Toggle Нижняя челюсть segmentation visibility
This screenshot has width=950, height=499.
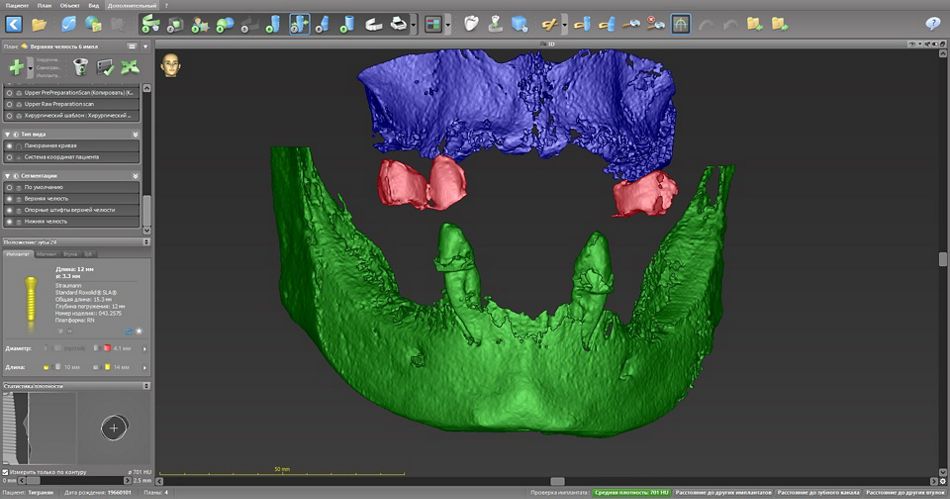[10, 222]
